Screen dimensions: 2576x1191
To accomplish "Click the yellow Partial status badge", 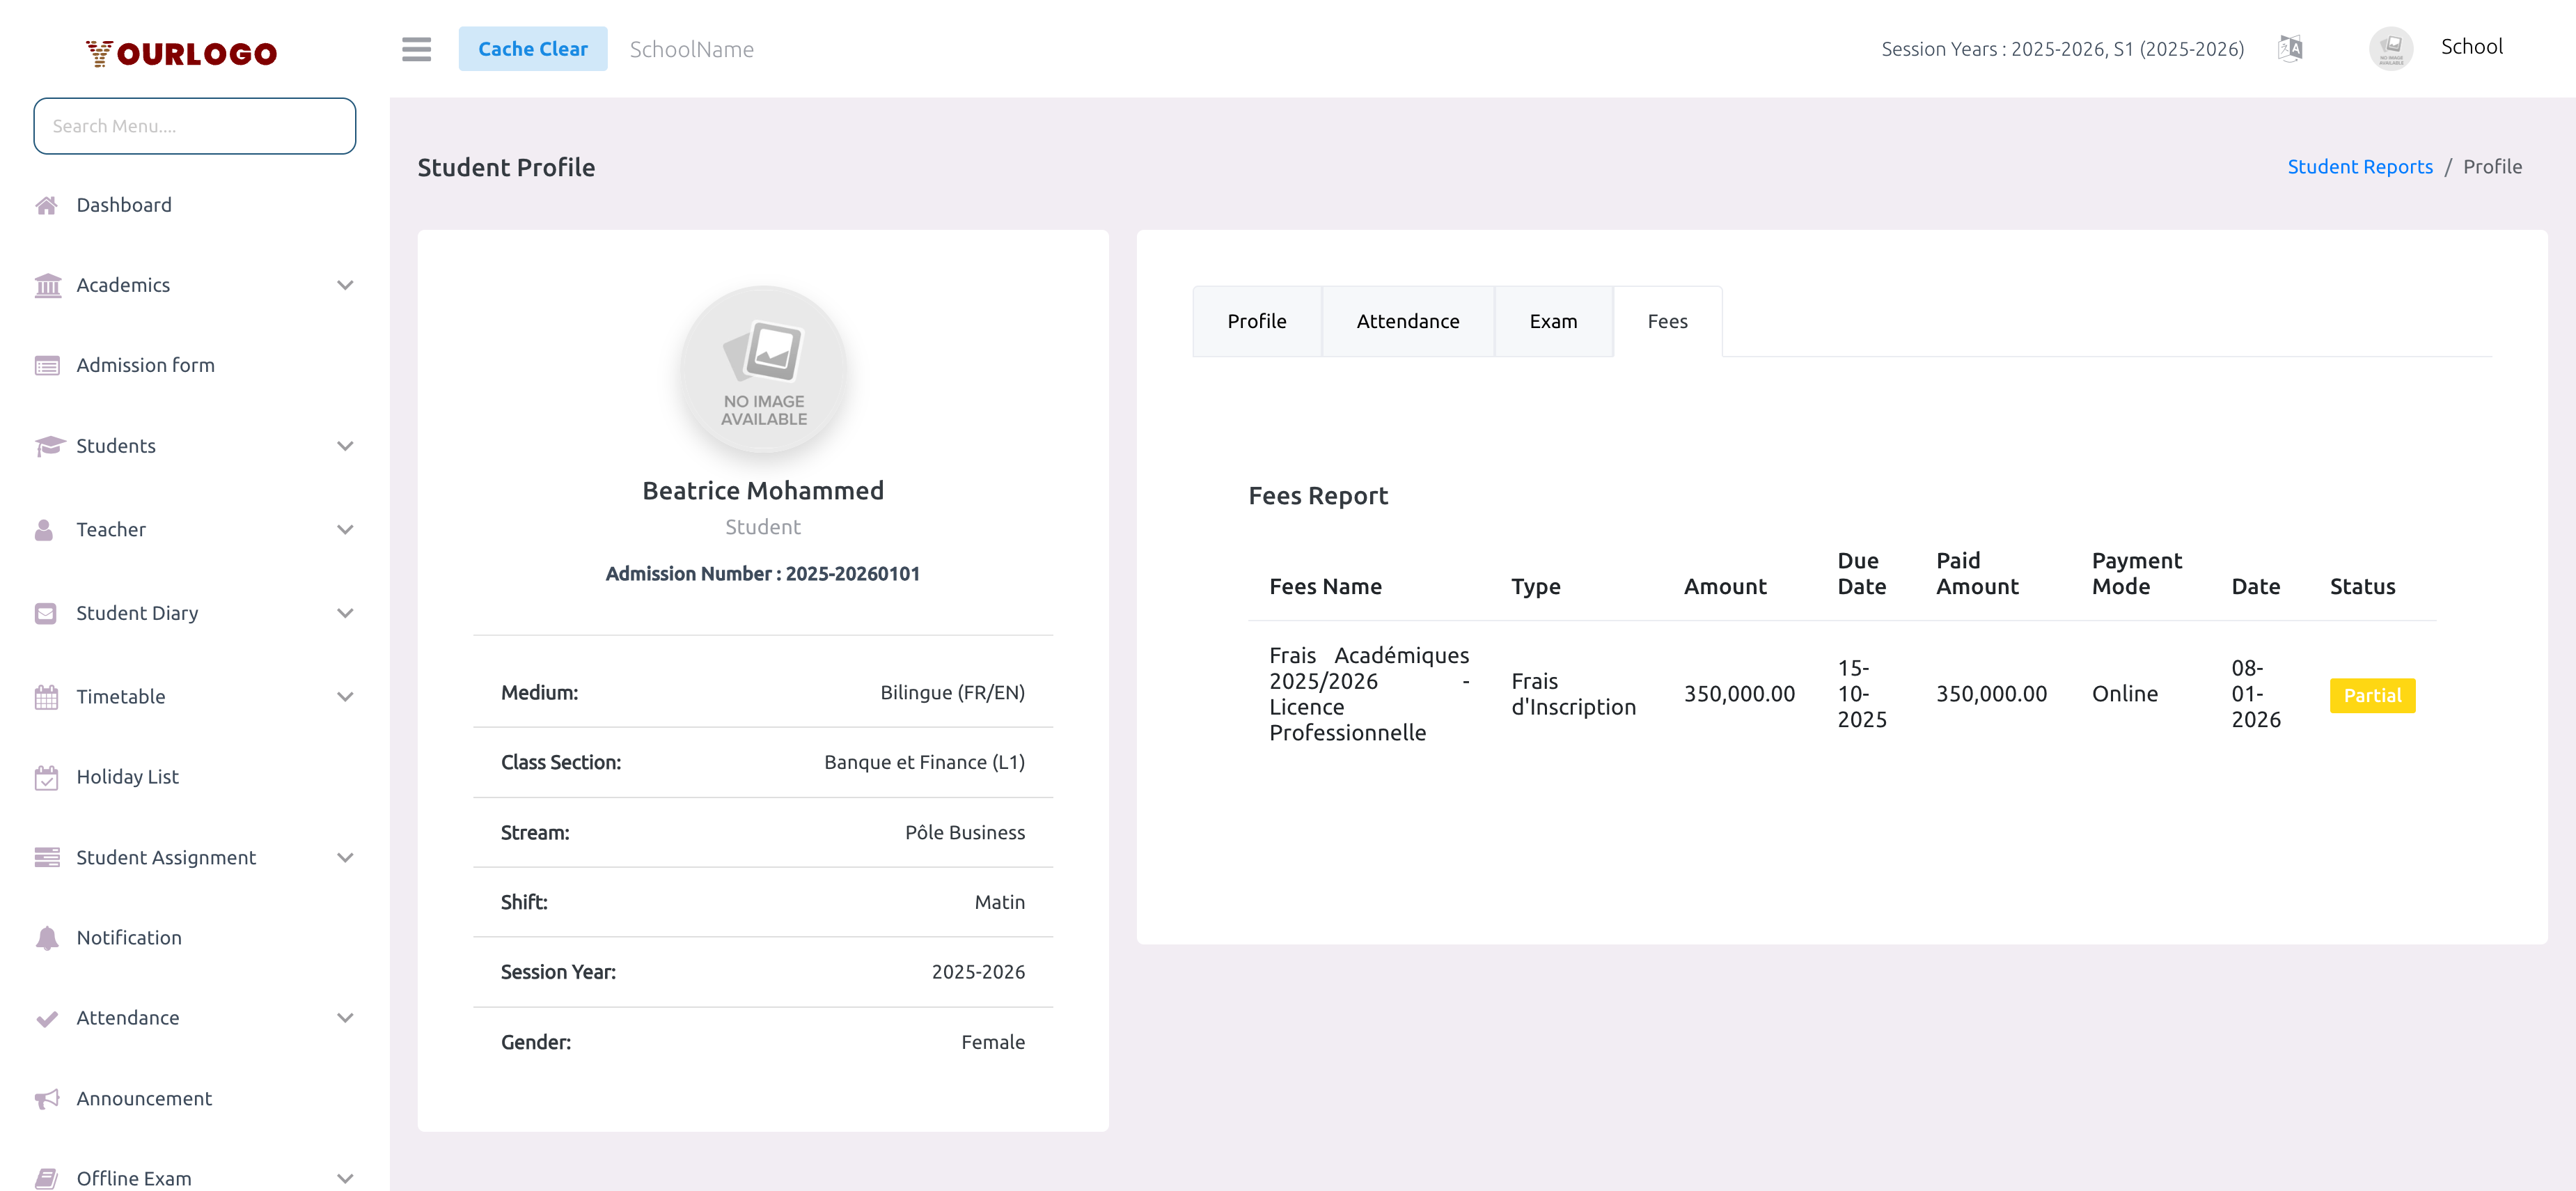I will coord(2372,695).
